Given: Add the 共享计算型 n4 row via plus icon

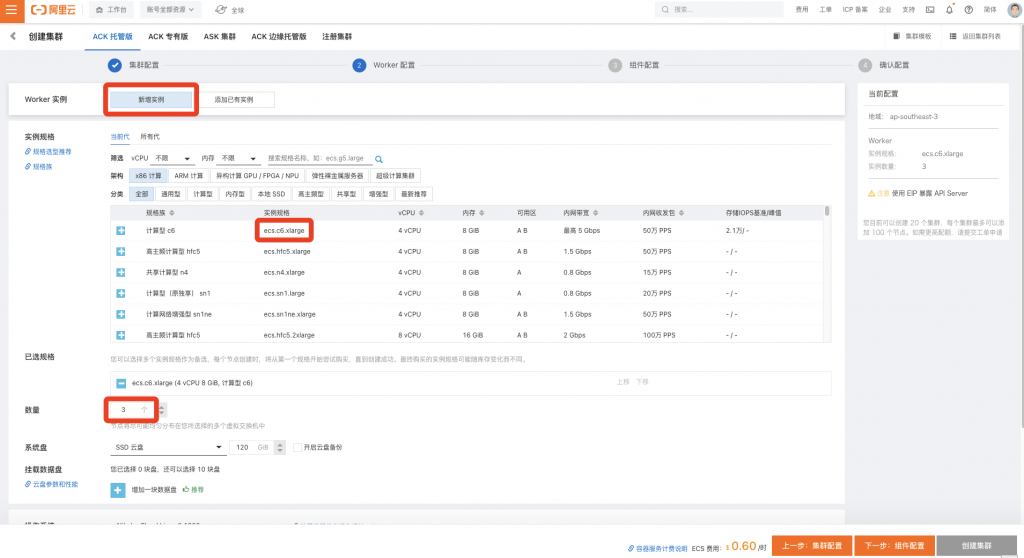Looking at the screenshot, I should (121, 272).
